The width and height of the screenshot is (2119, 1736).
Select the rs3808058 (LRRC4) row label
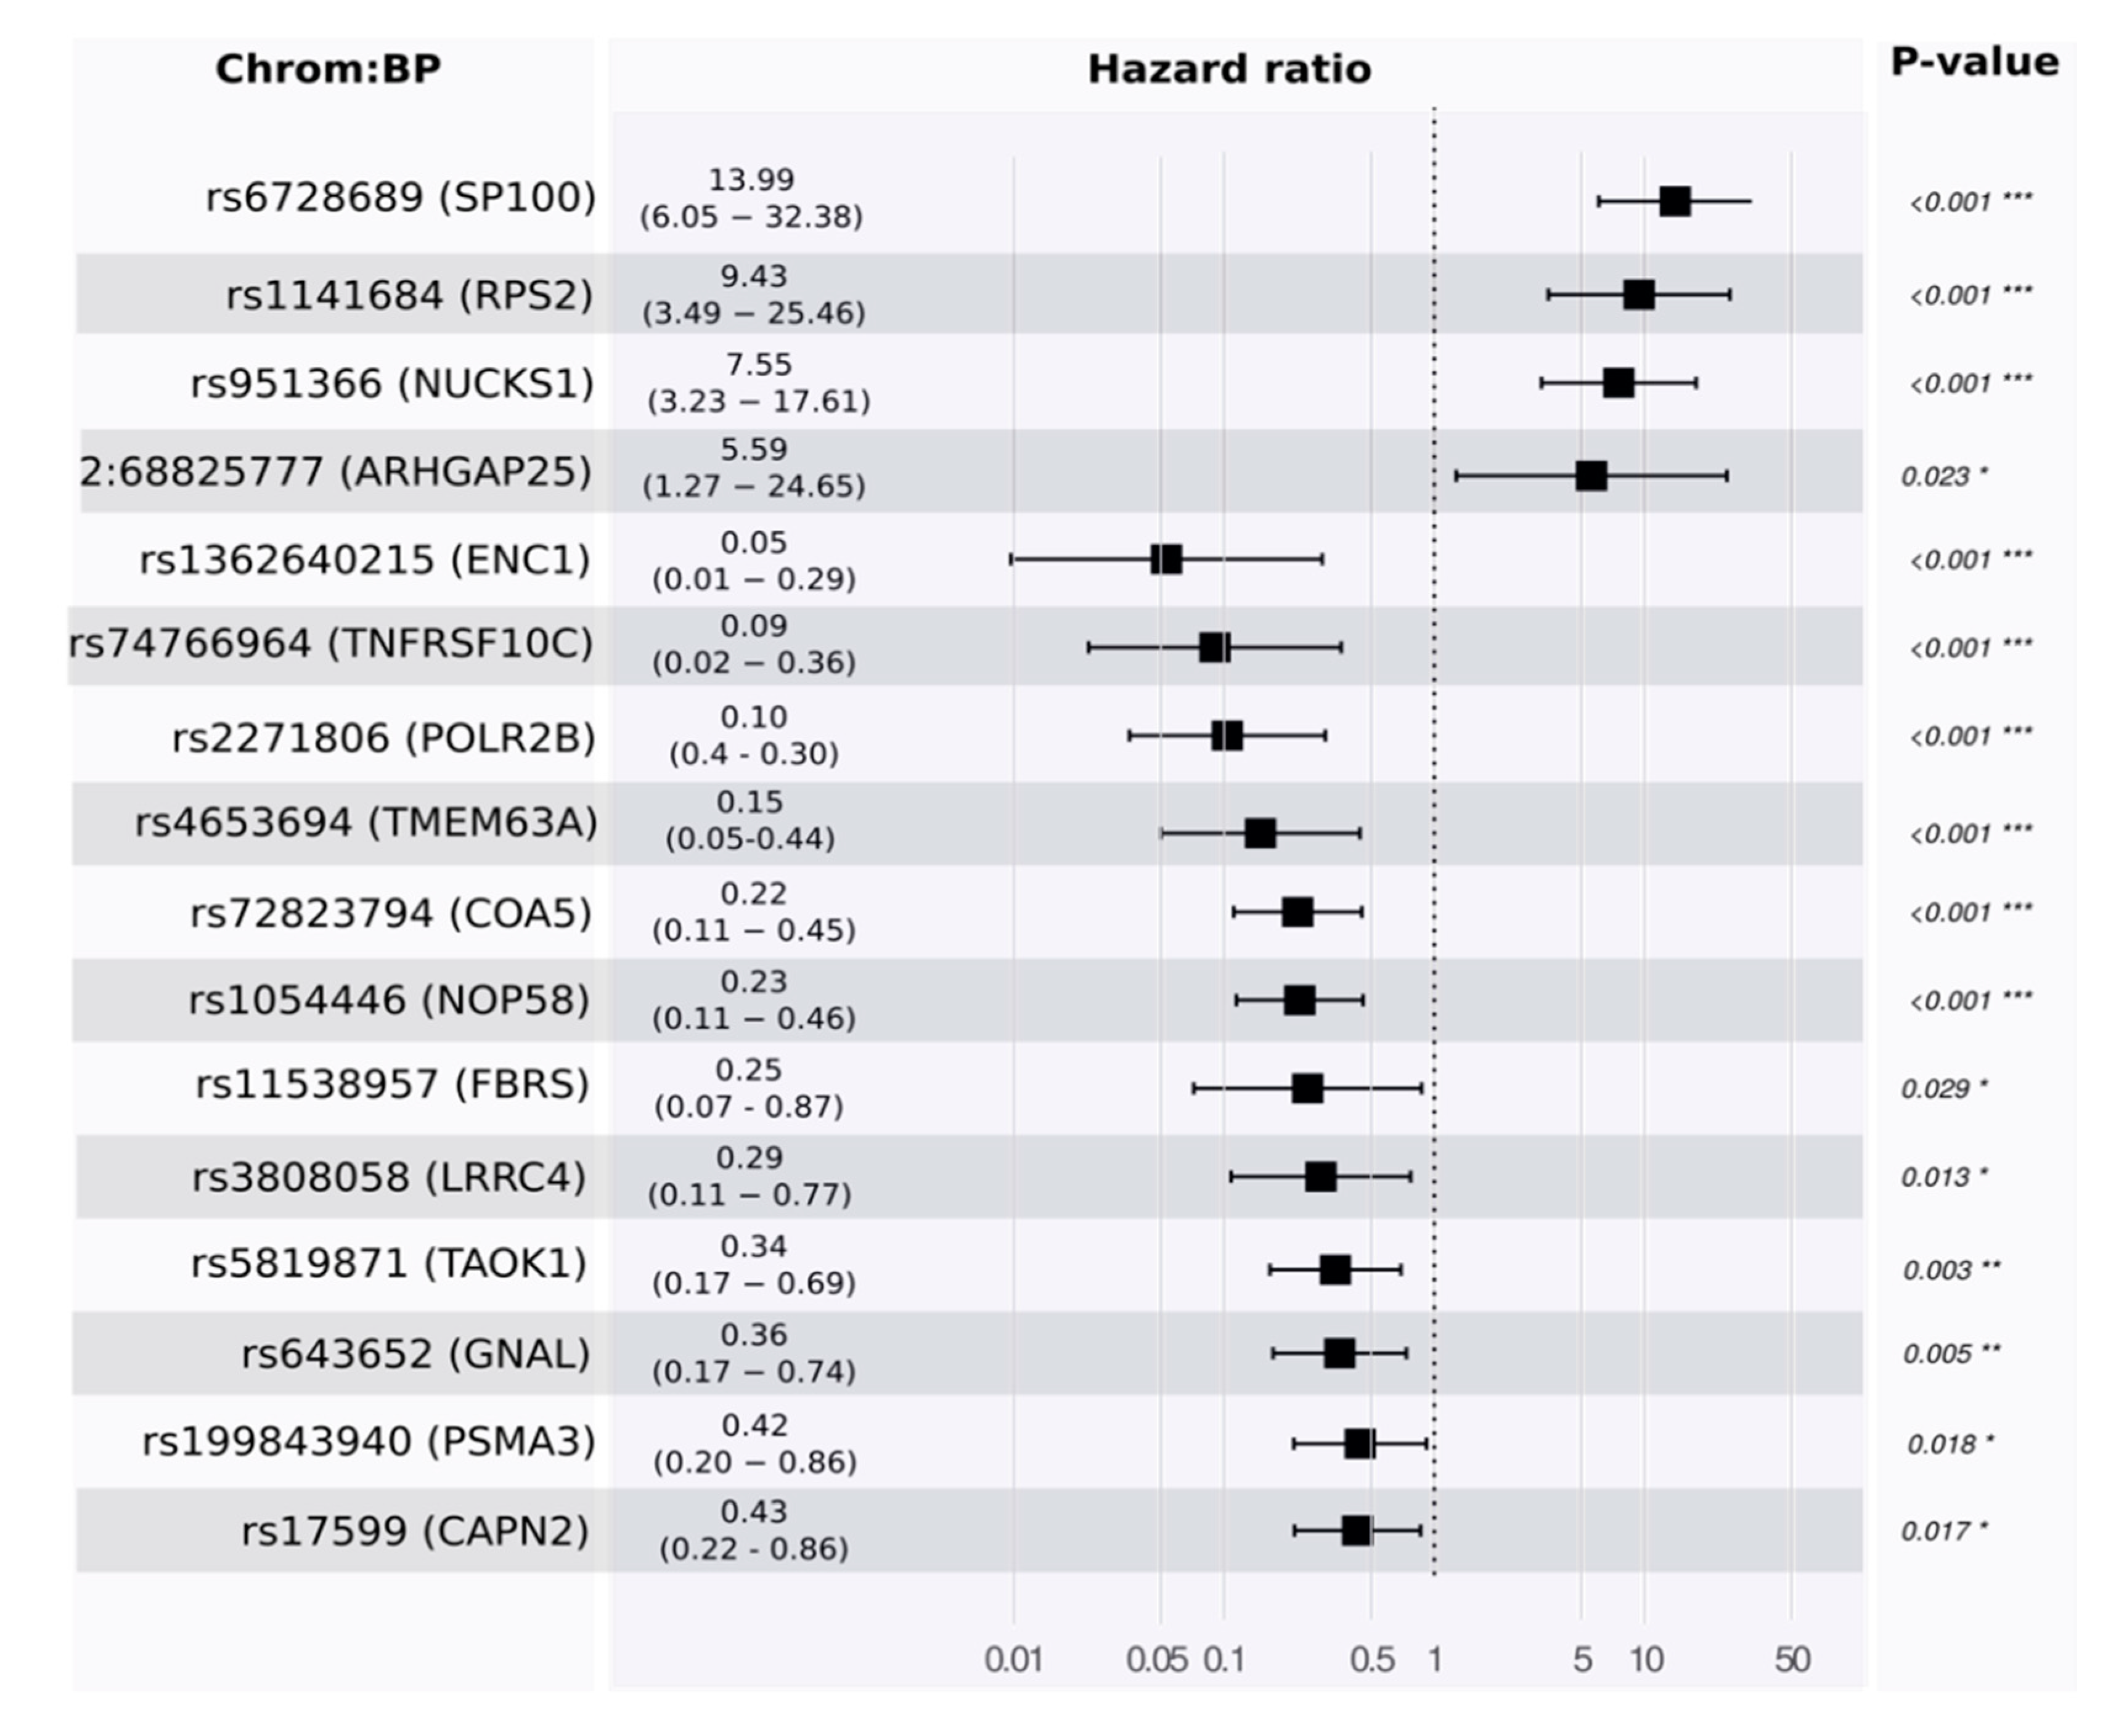coord(389,1177)
